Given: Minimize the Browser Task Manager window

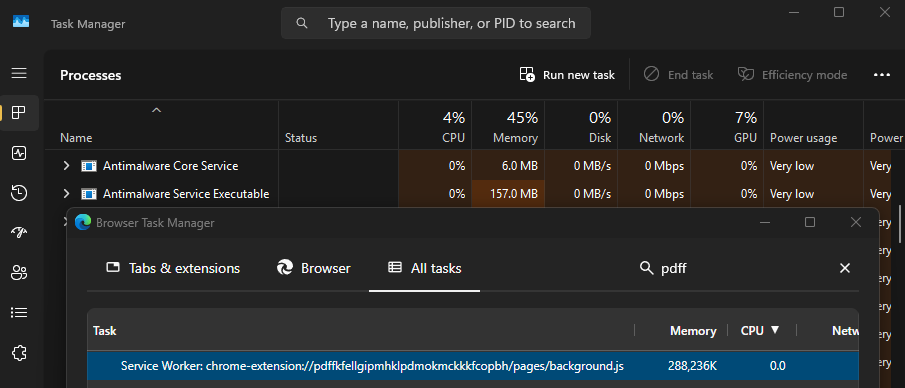Looking at the screenshot, I should (765, 222).
